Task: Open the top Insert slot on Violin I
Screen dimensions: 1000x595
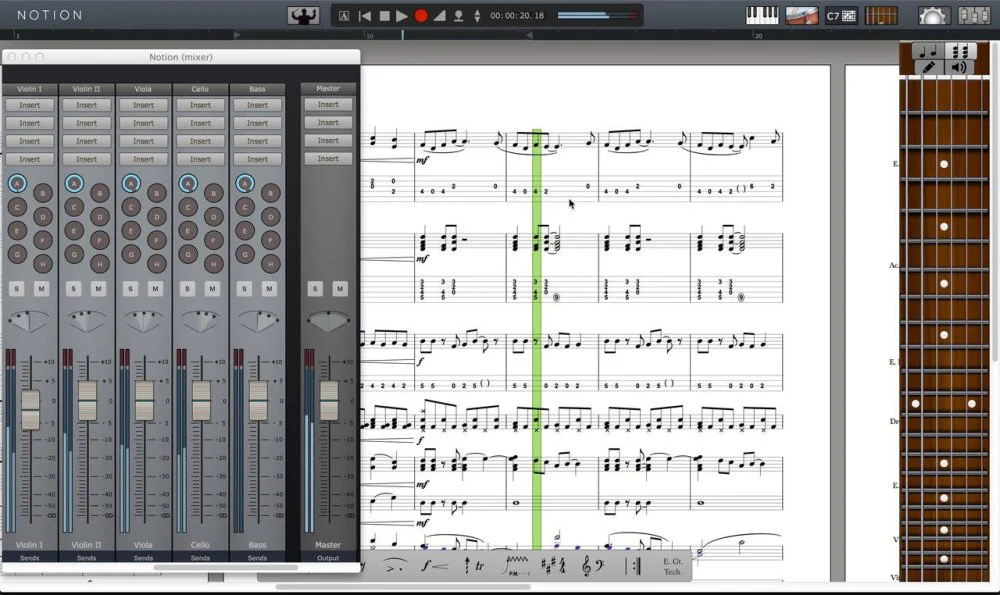Action: click(x=29, y=105)
